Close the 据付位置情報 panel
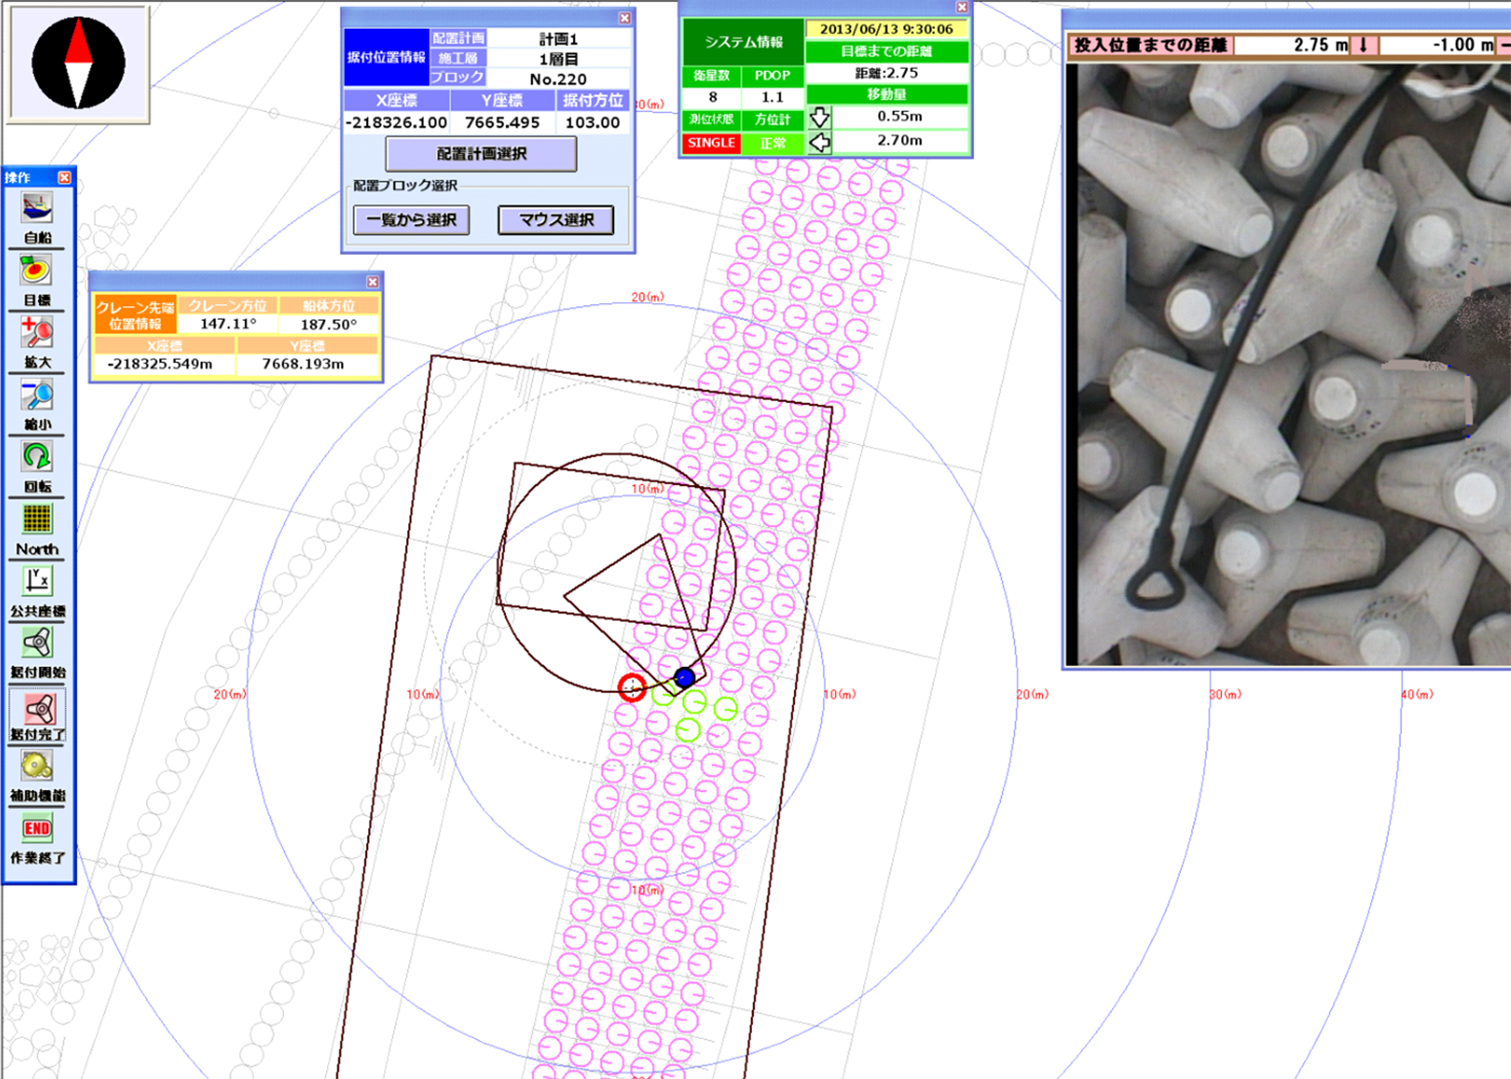 pos(624,18)
